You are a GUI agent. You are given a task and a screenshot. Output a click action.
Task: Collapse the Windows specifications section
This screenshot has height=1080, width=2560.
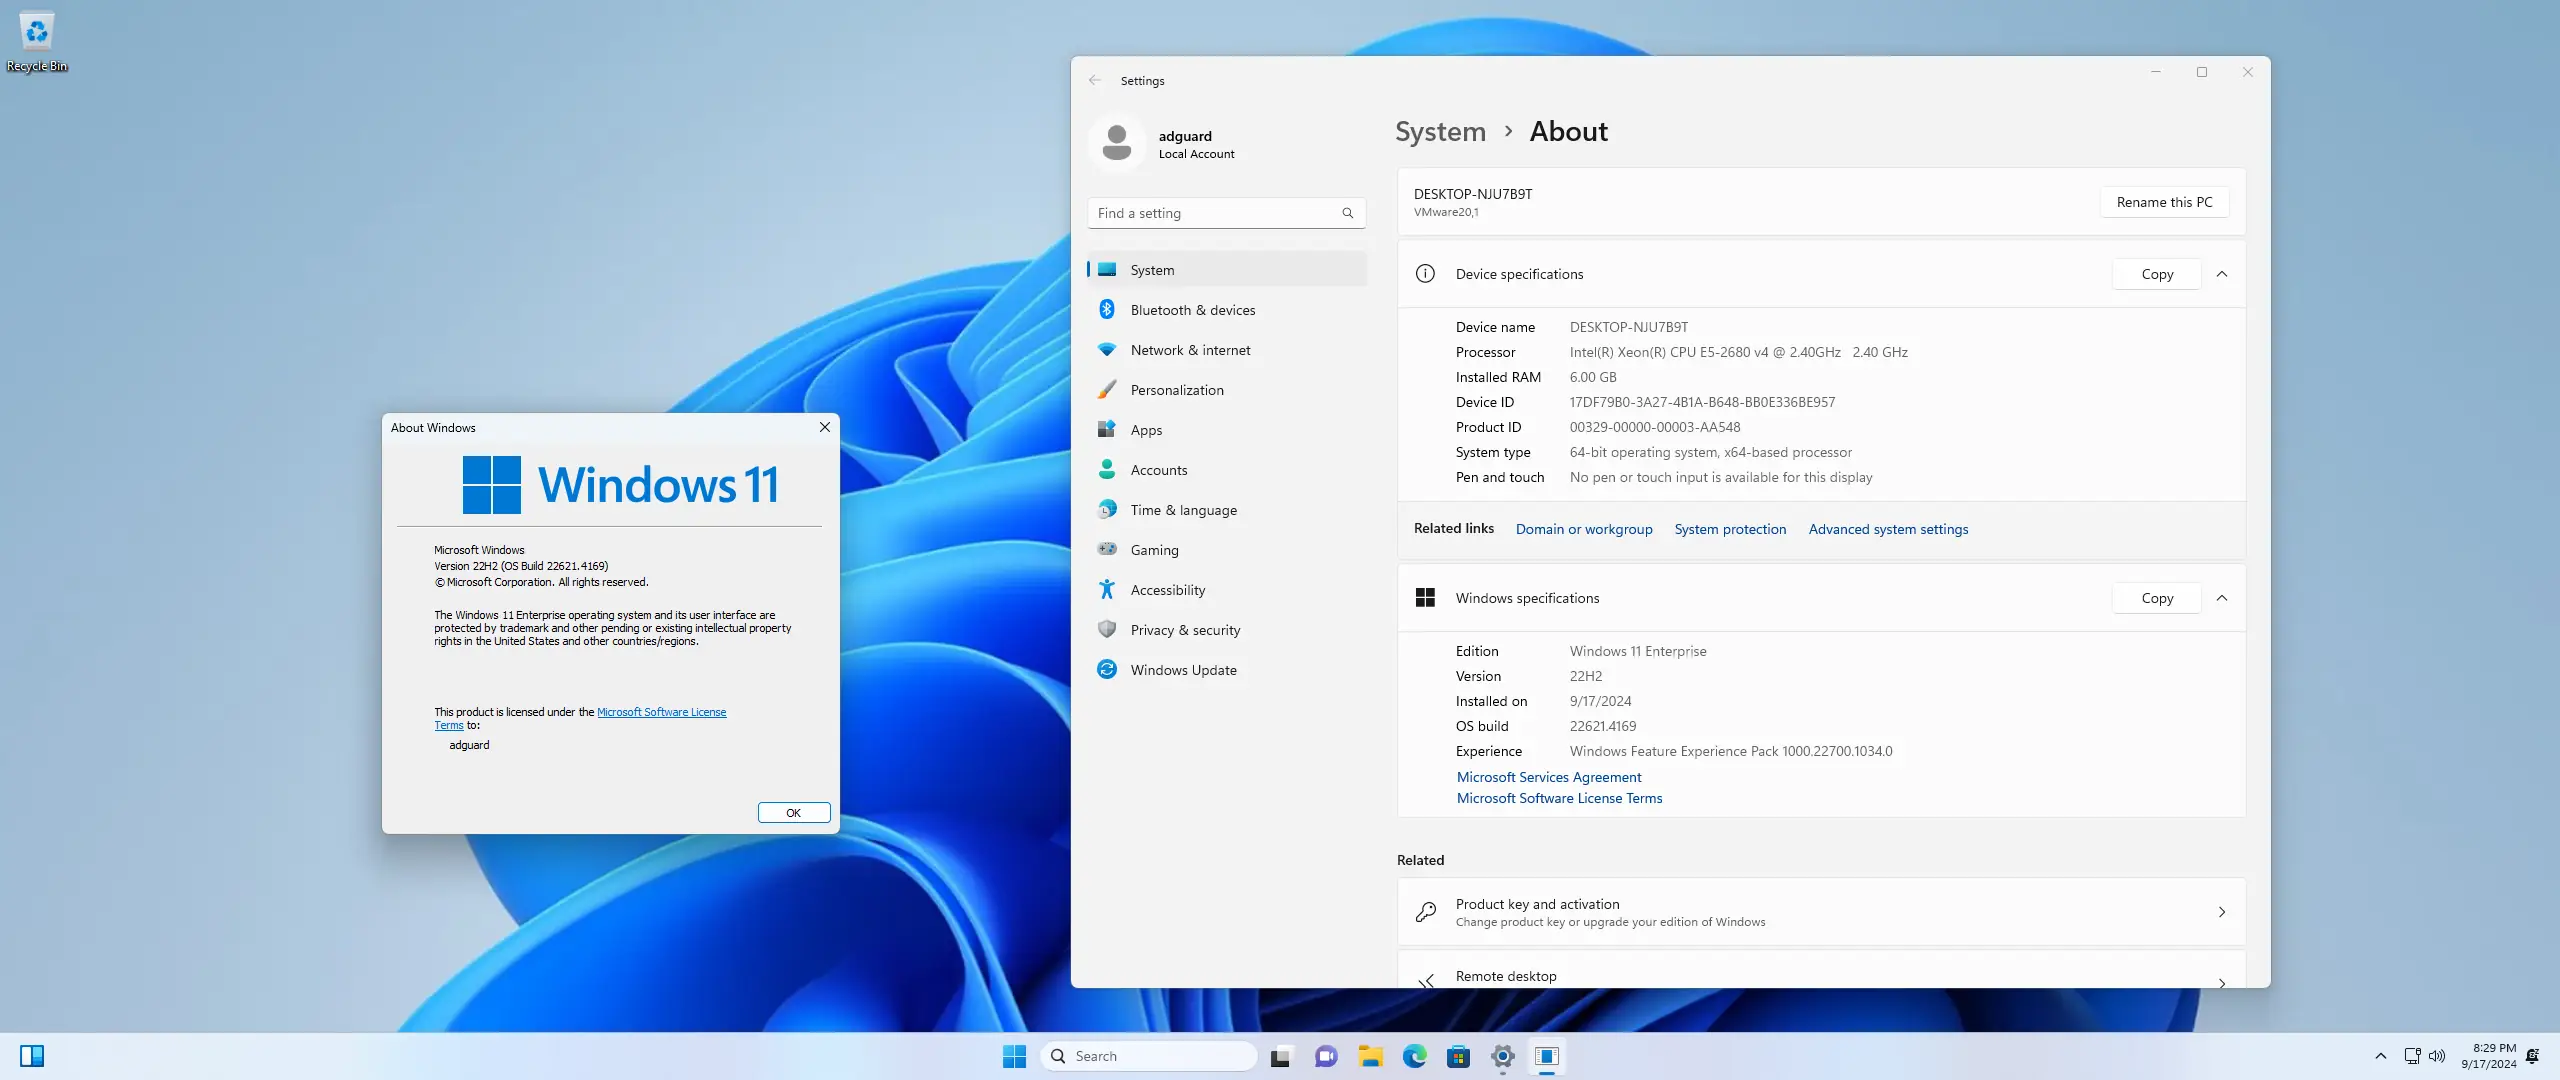point(2222,597)
